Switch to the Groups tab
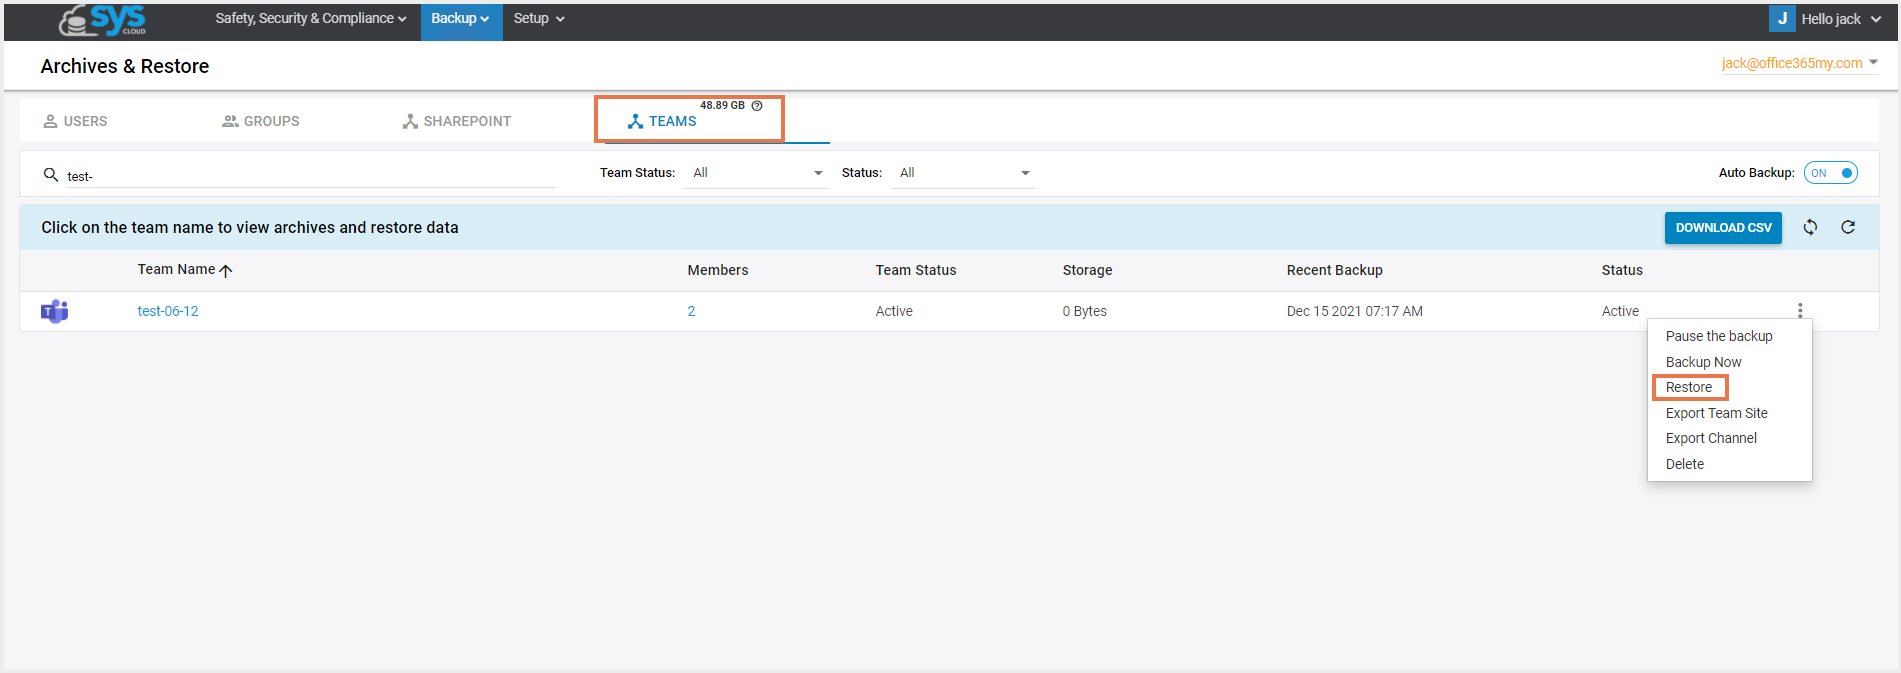1901x673 pixels. (261, 121)
